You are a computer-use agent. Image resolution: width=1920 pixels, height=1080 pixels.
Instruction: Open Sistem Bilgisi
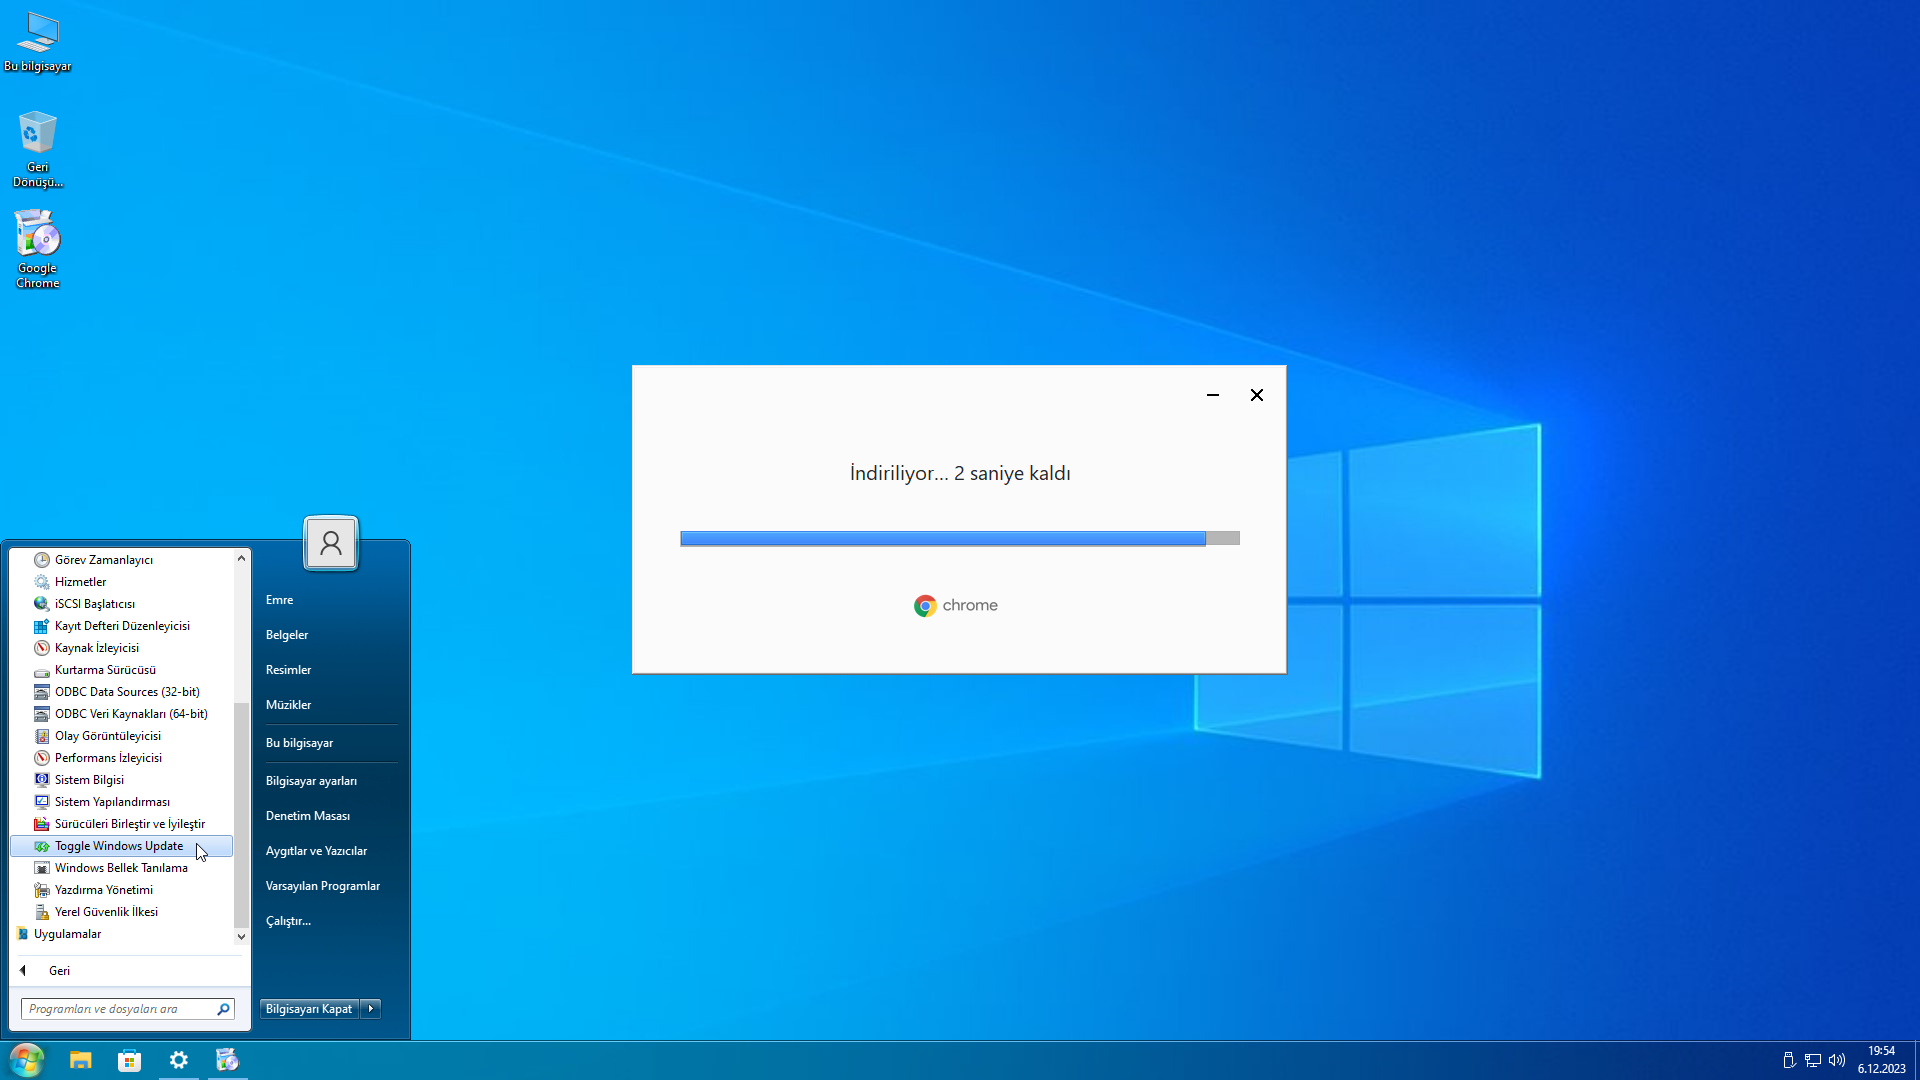coord(121,780)
